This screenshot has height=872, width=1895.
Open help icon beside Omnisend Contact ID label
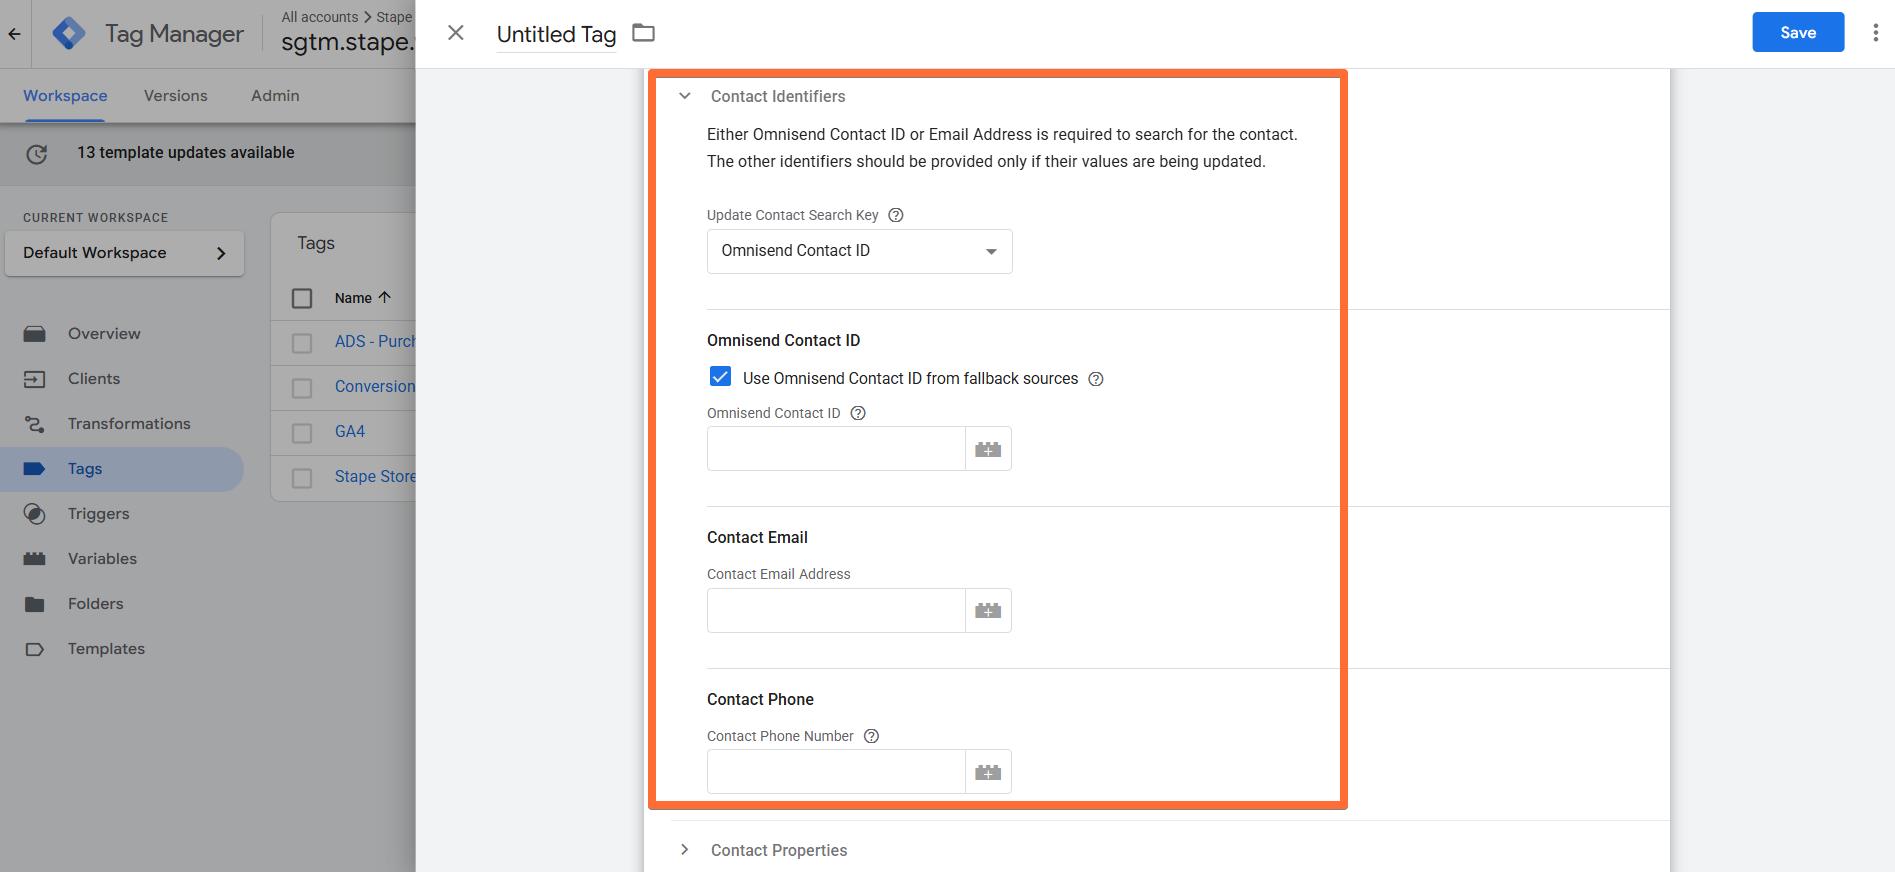click(x=858, y=413)
